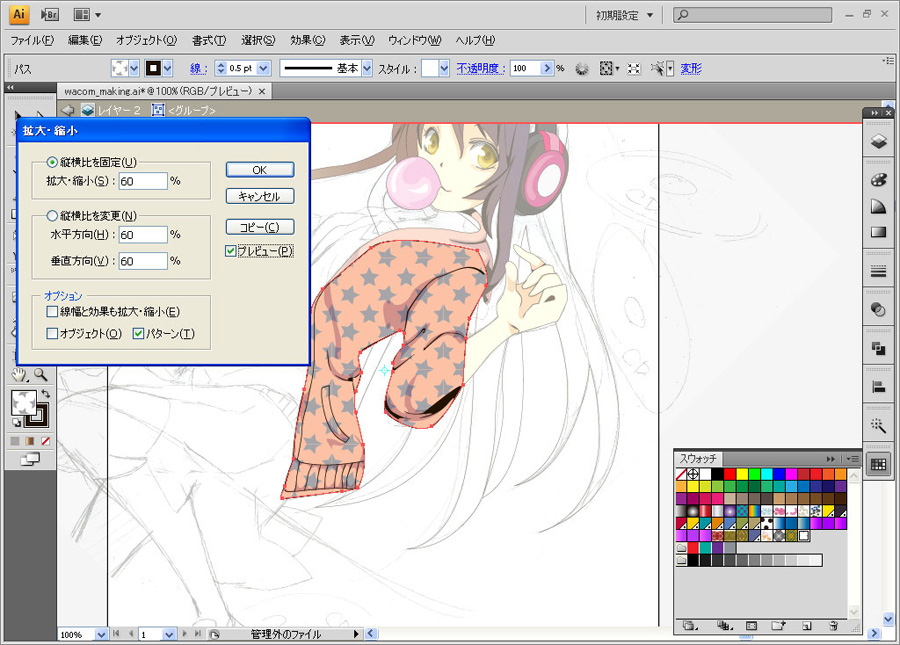Open the 基本 brush definition dropdown
The height and width of the screenshot is (645, 900).
[x=367, y=69]
